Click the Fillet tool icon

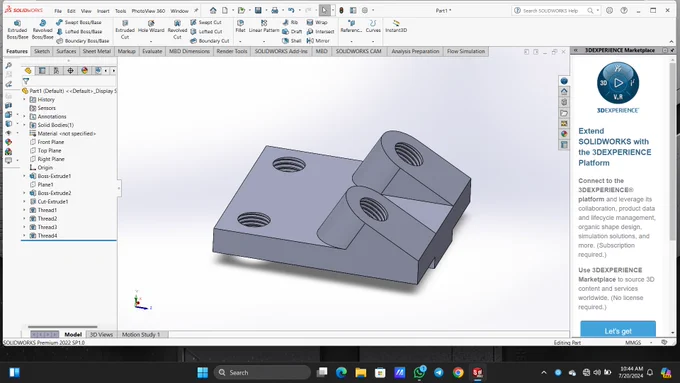240,26
